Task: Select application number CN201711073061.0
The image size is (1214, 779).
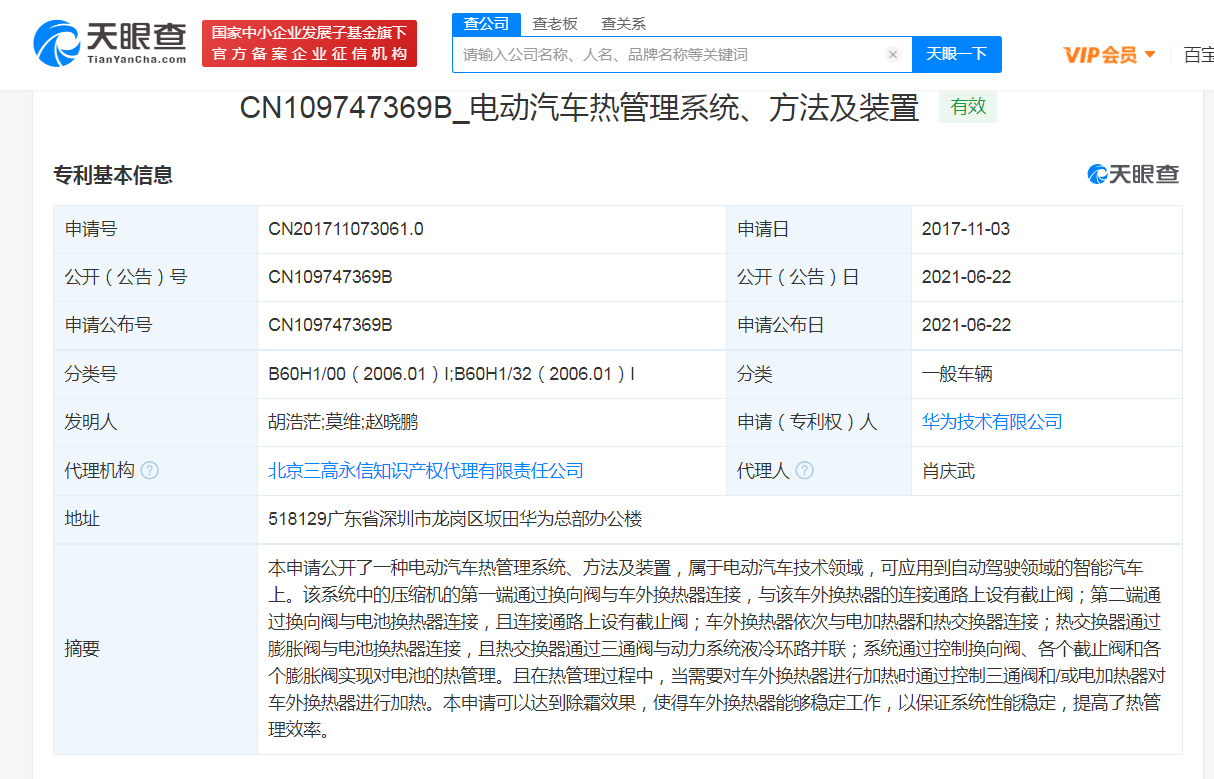Action: pos(346,229)
